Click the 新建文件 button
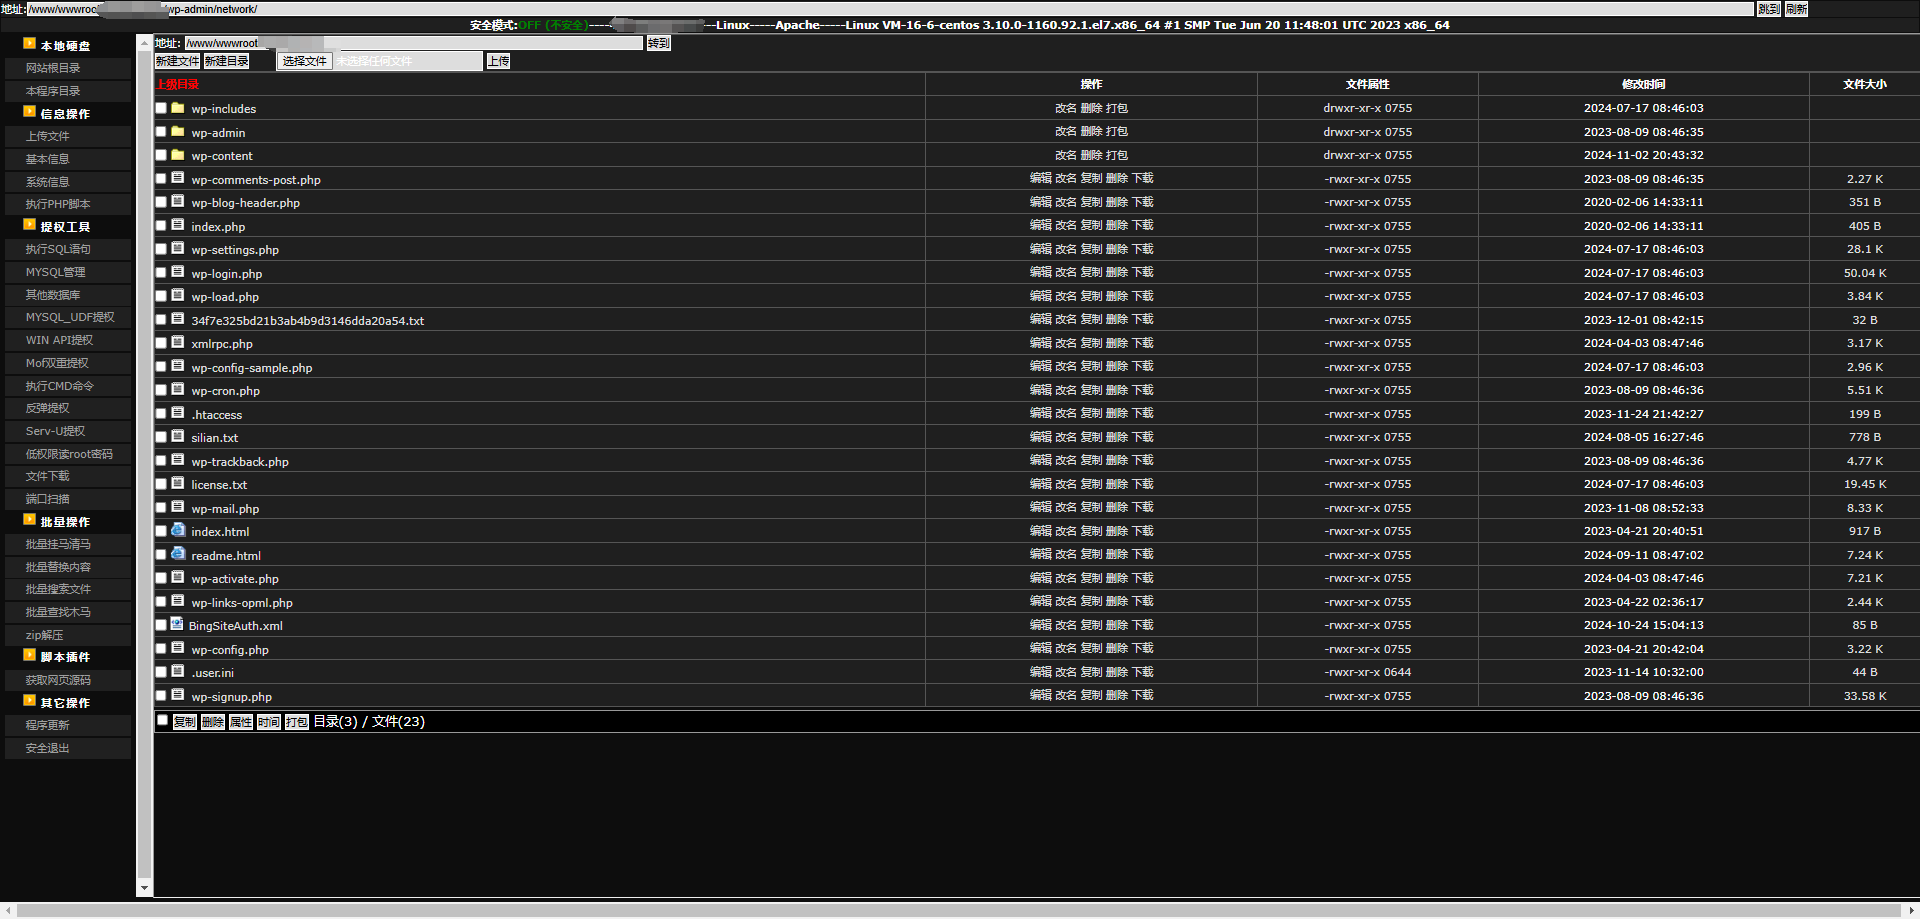The image size is (1920, 919). click(177, 61)
